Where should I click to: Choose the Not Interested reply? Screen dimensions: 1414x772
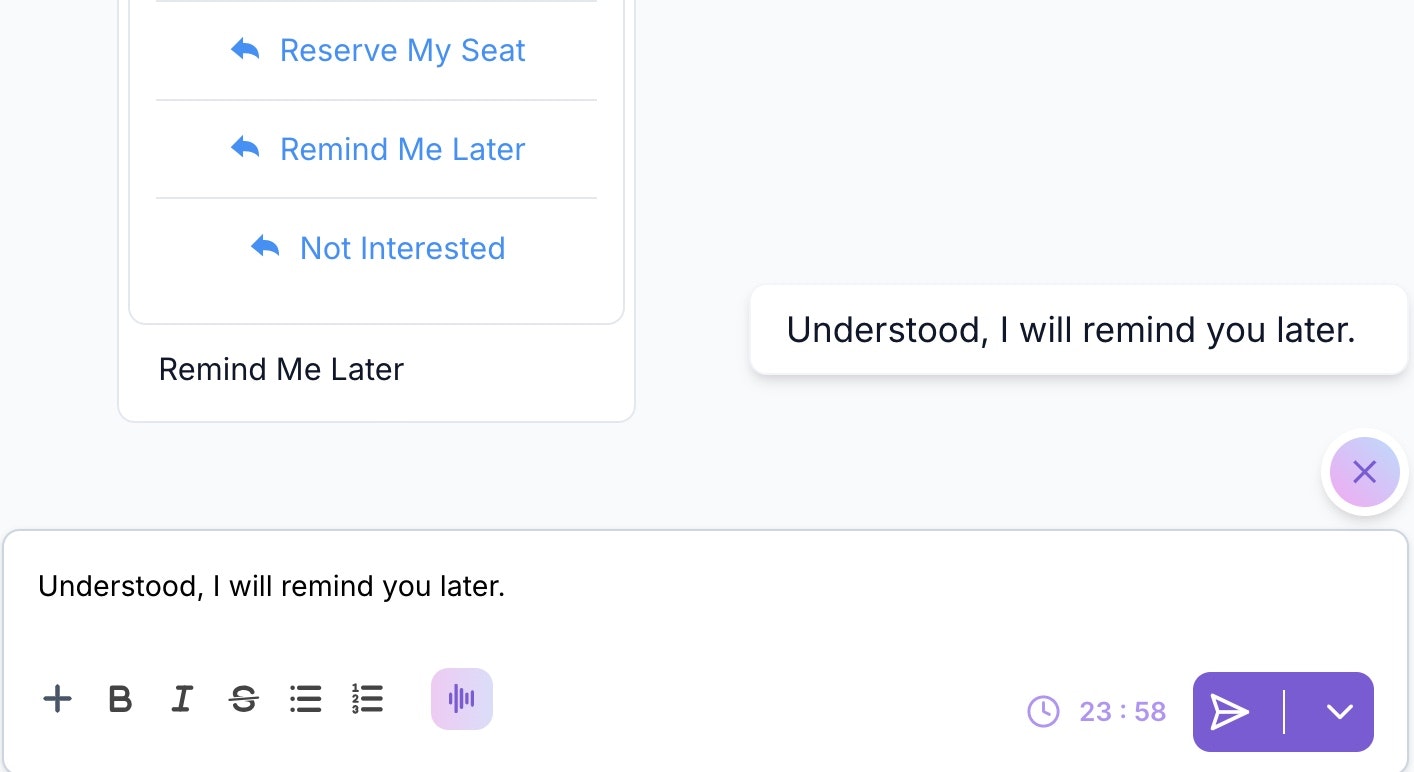tap(377, 248)
